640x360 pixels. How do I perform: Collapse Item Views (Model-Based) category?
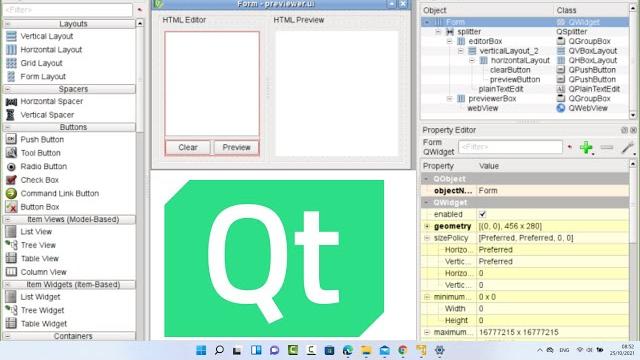click(8, 220)
